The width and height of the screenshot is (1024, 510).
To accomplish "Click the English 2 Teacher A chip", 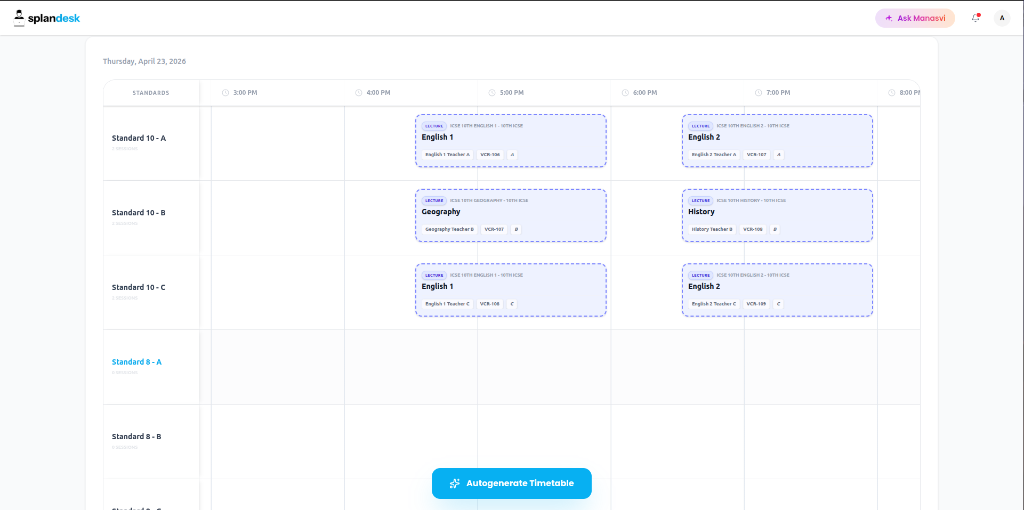I will [x=714, y=155].
